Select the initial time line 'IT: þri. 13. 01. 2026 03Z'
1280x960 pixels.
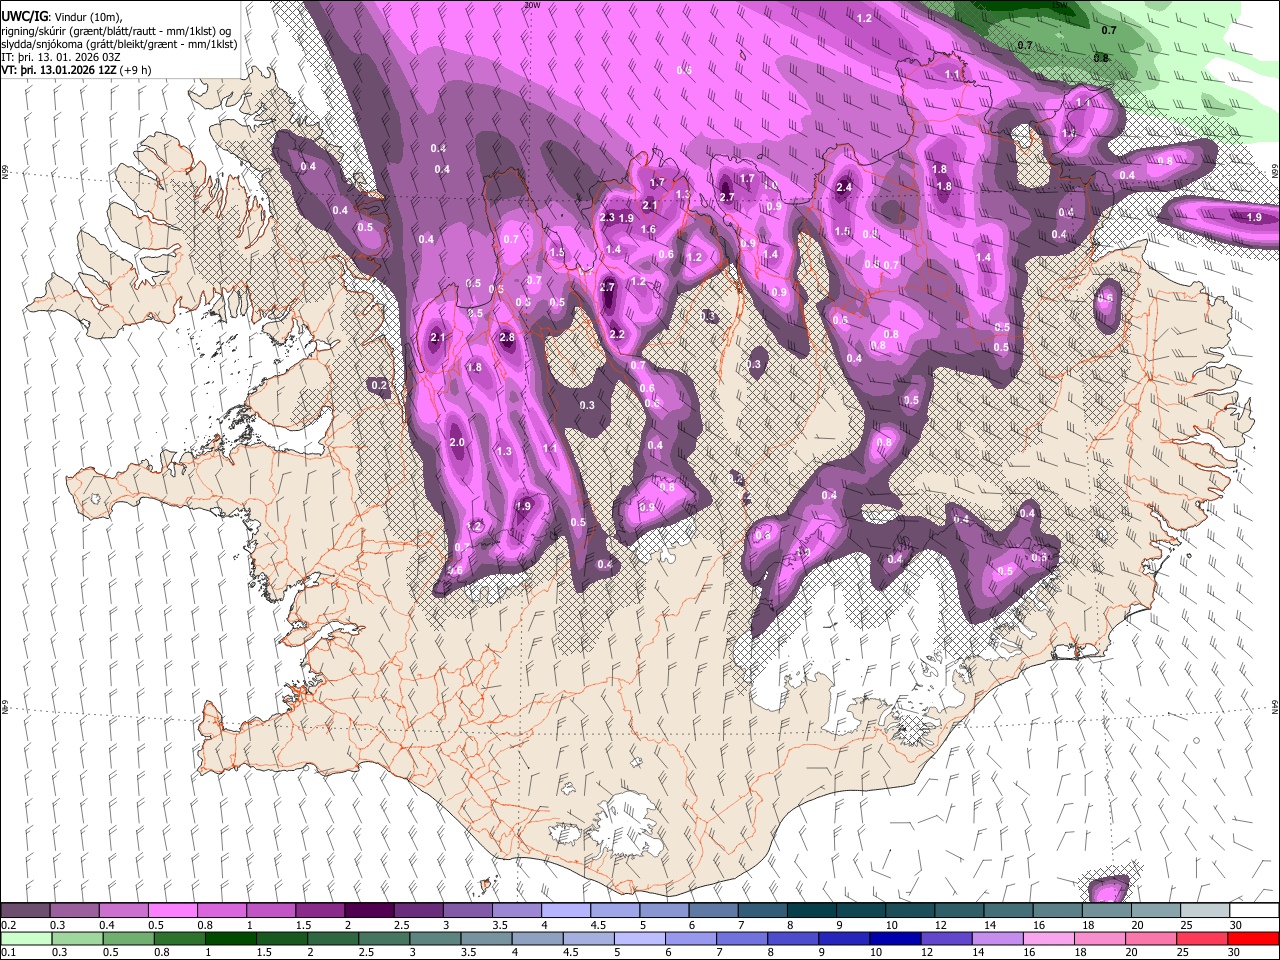pos(61,57)
